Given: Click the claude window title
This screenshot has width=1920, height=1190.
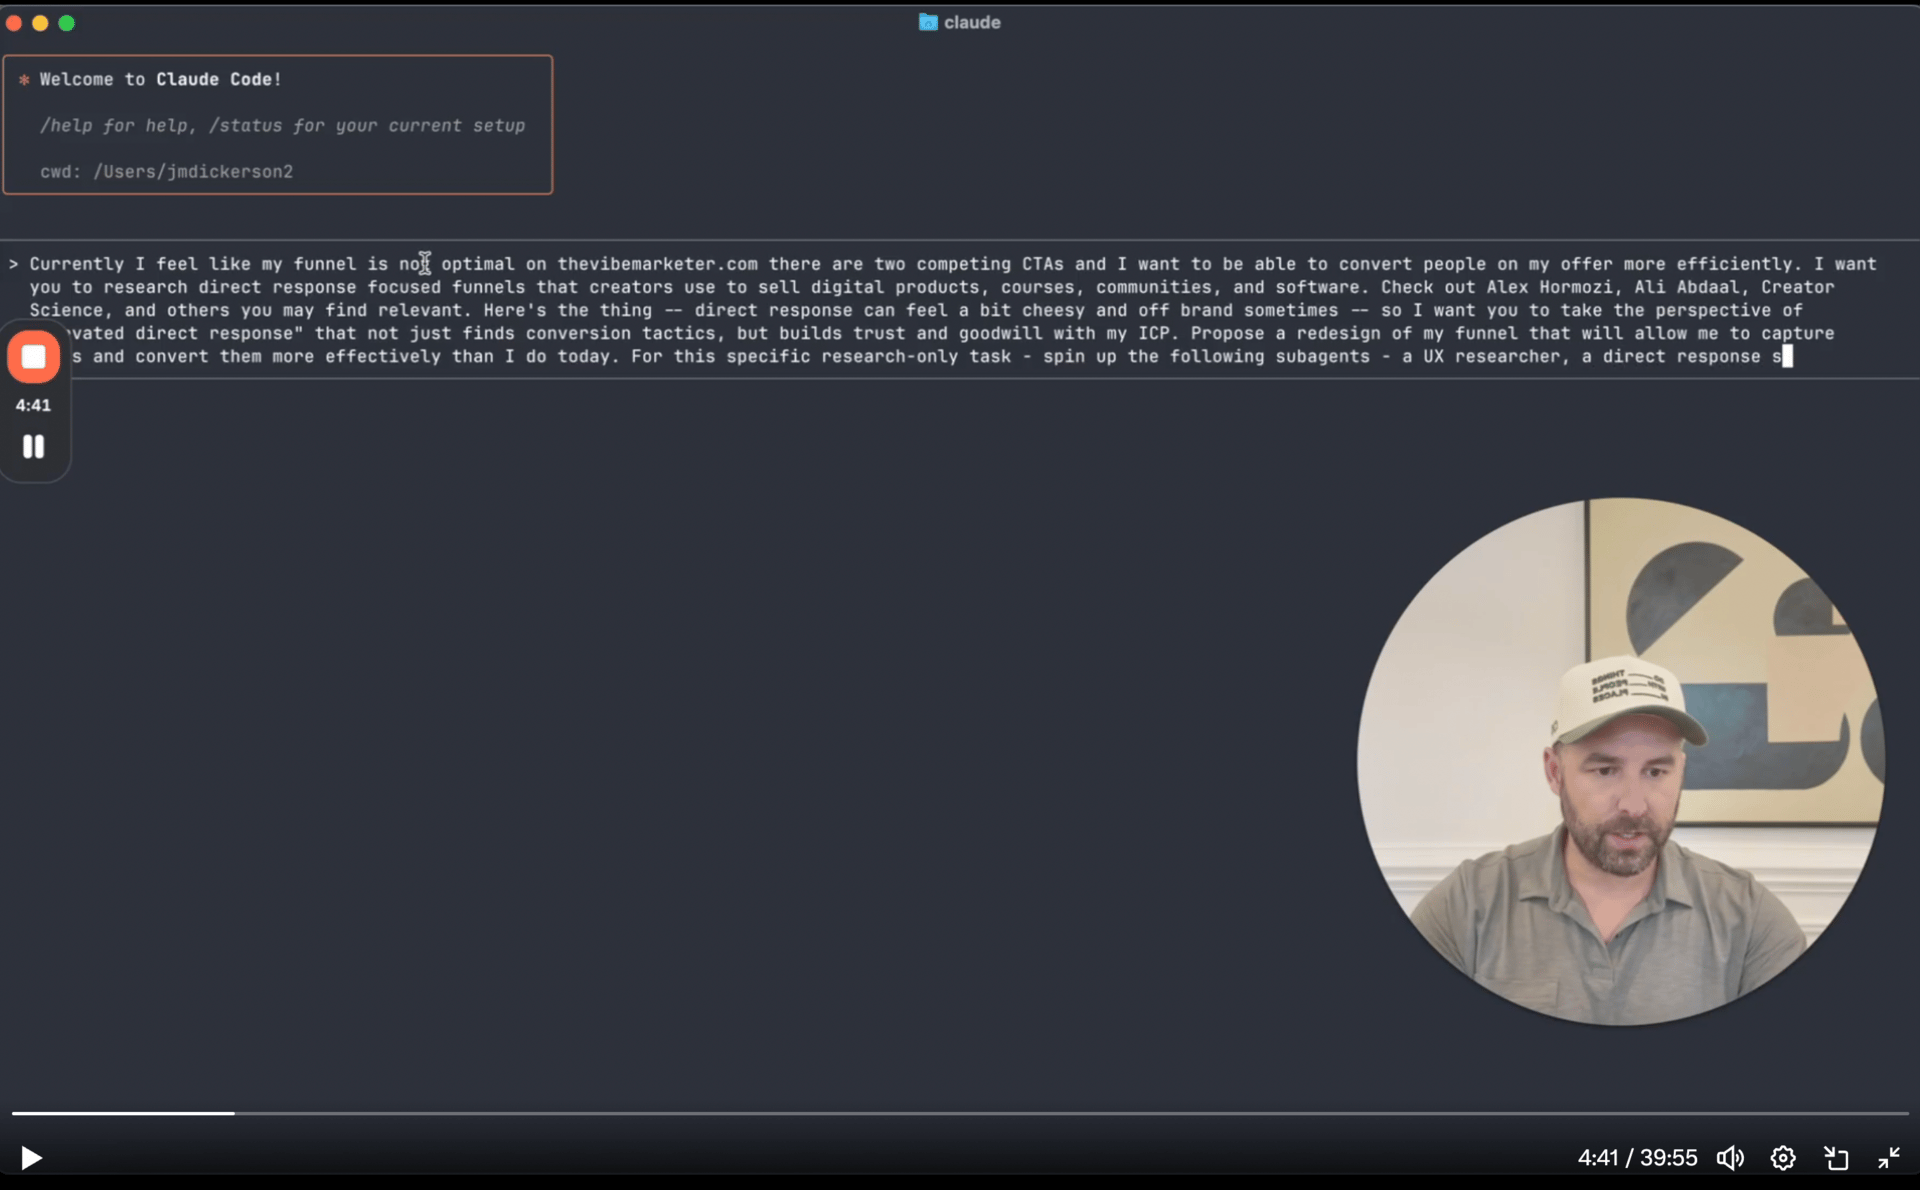Looking at the screenshot, I should coord(971,22).
